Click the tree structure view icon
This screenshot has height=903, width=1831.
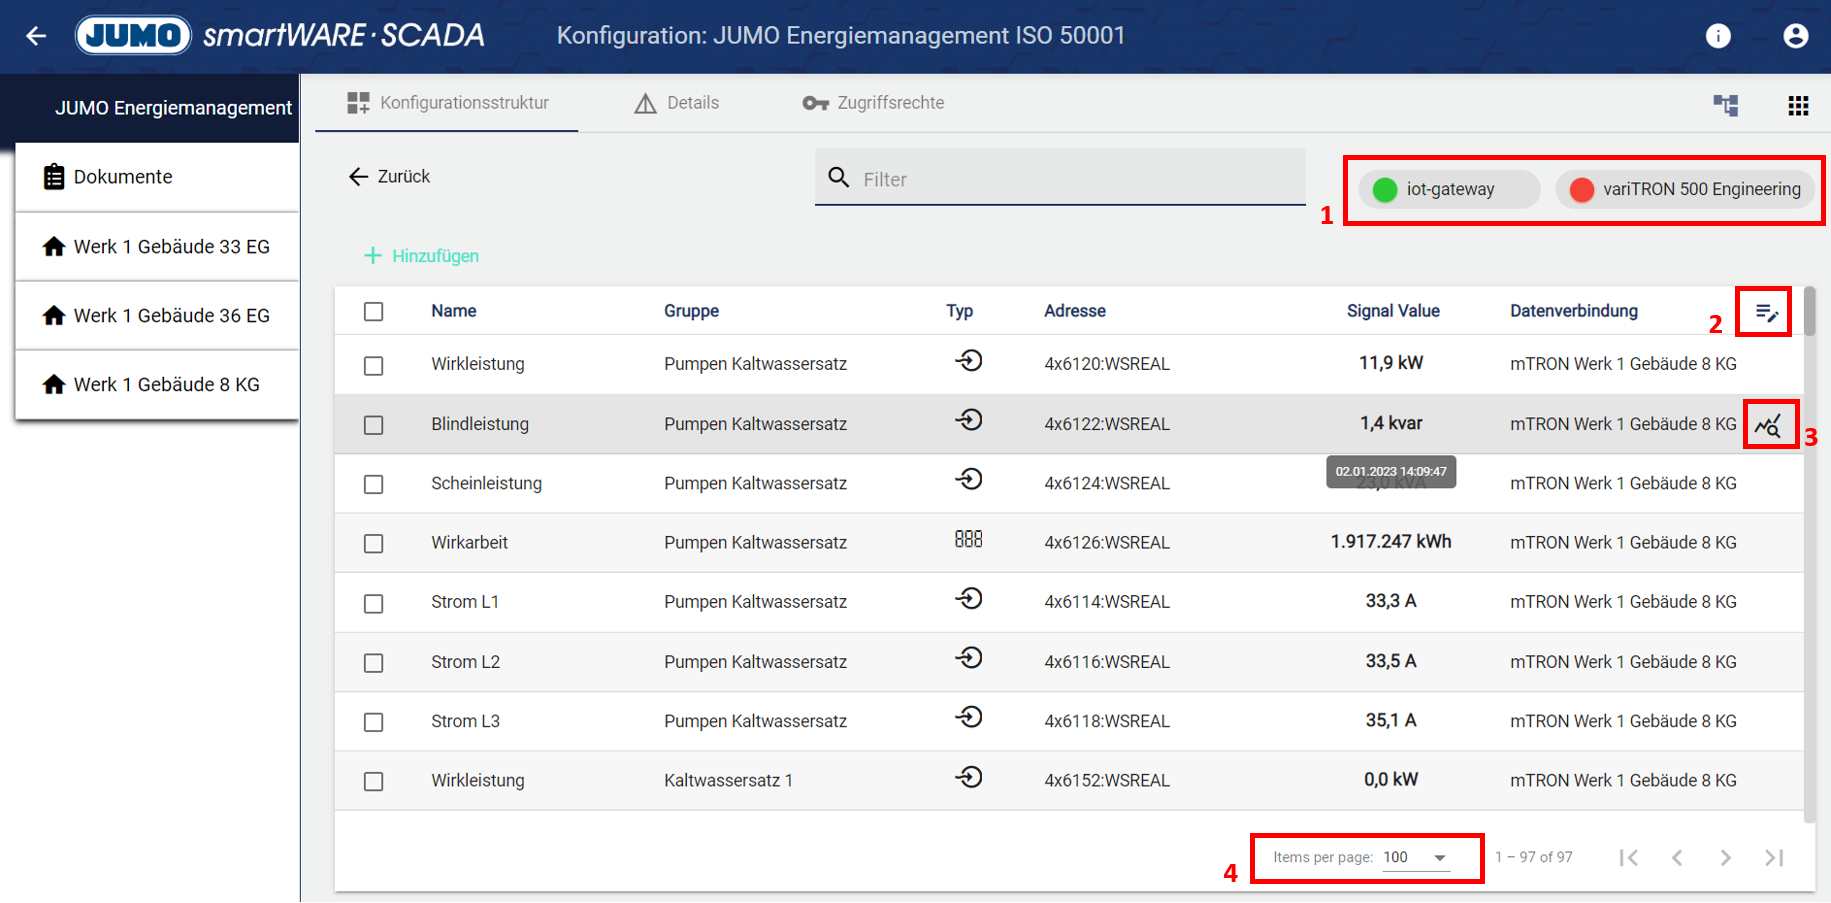[x=1725, y=105]
